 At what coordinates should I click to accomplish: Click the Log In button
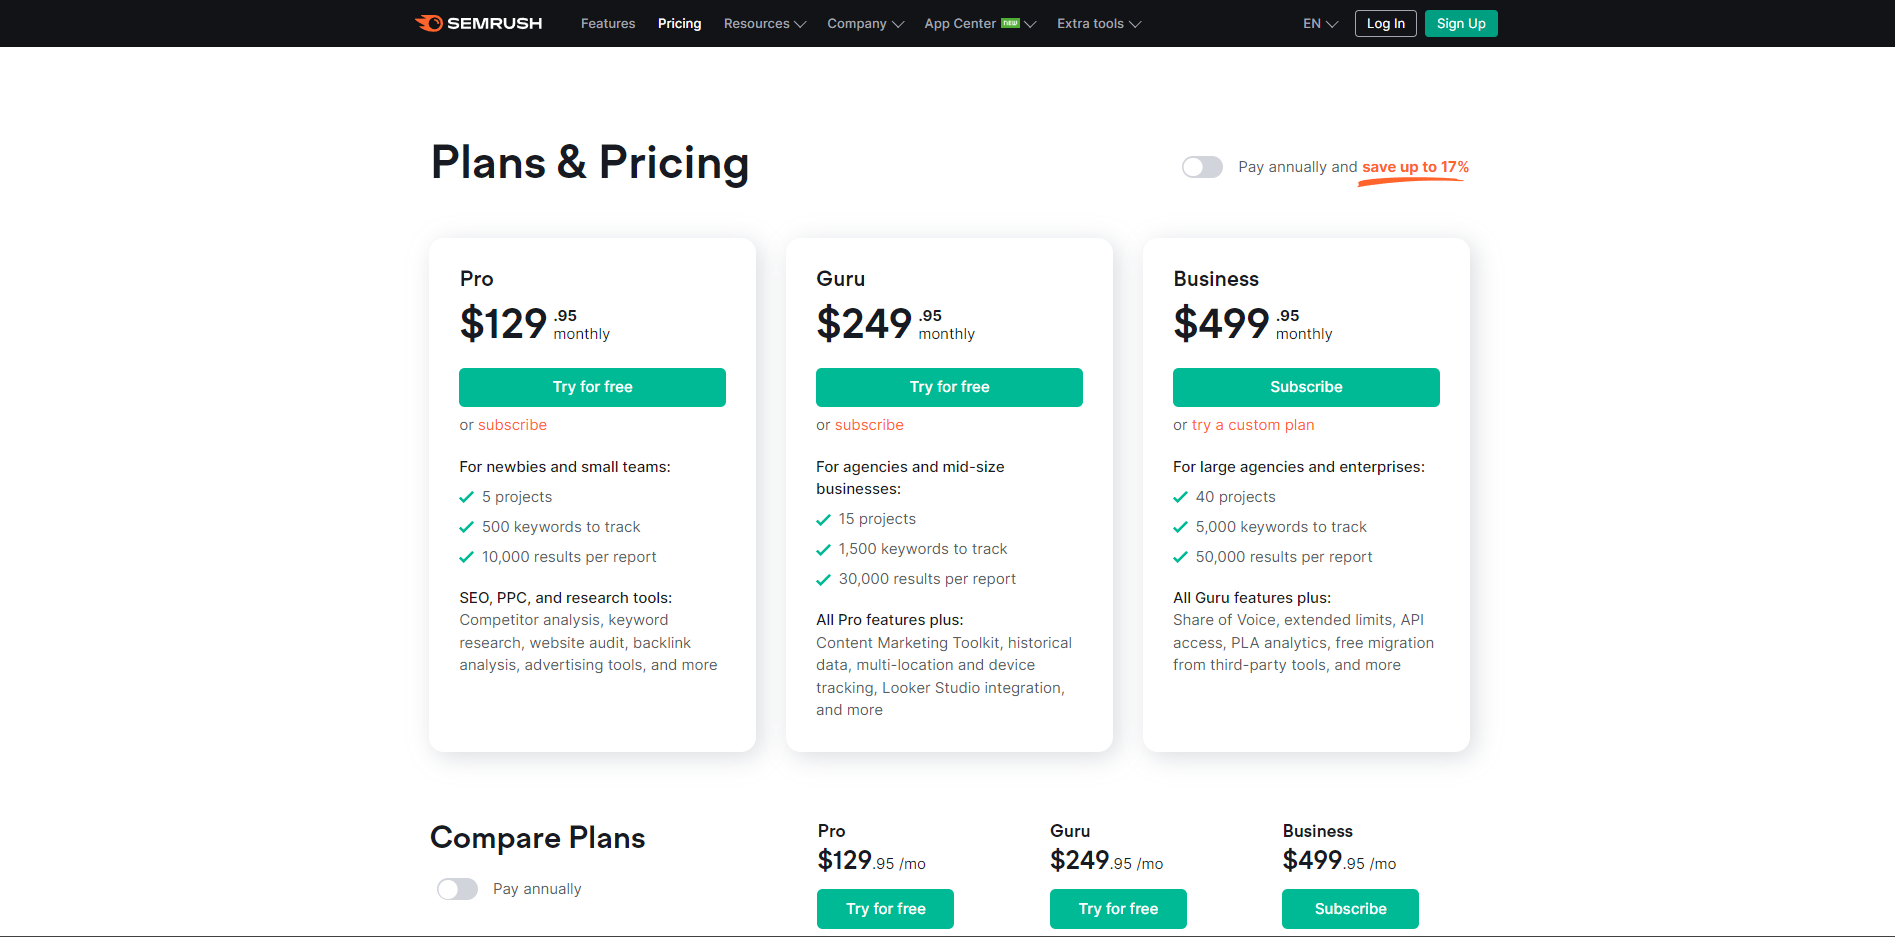(x=1386, y=23)
